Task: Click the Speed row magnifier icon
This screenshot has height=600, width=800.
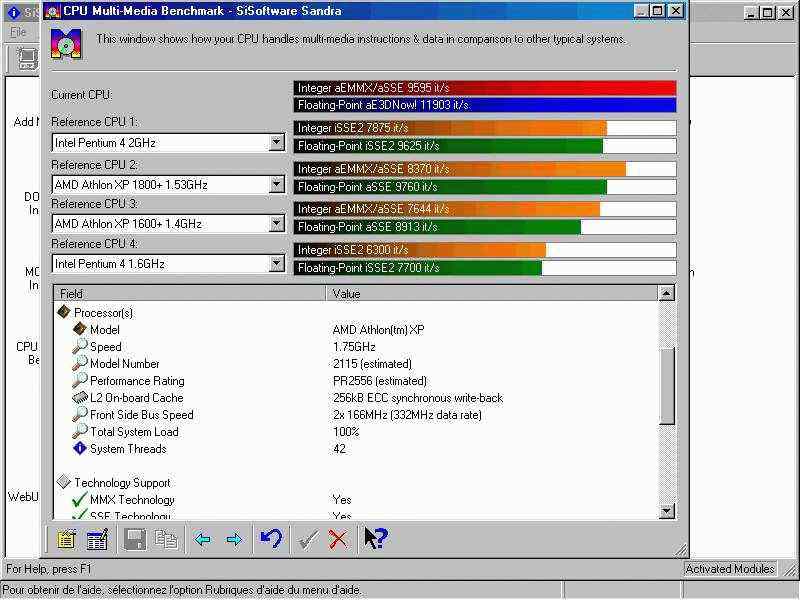Action: coord(80,346)
